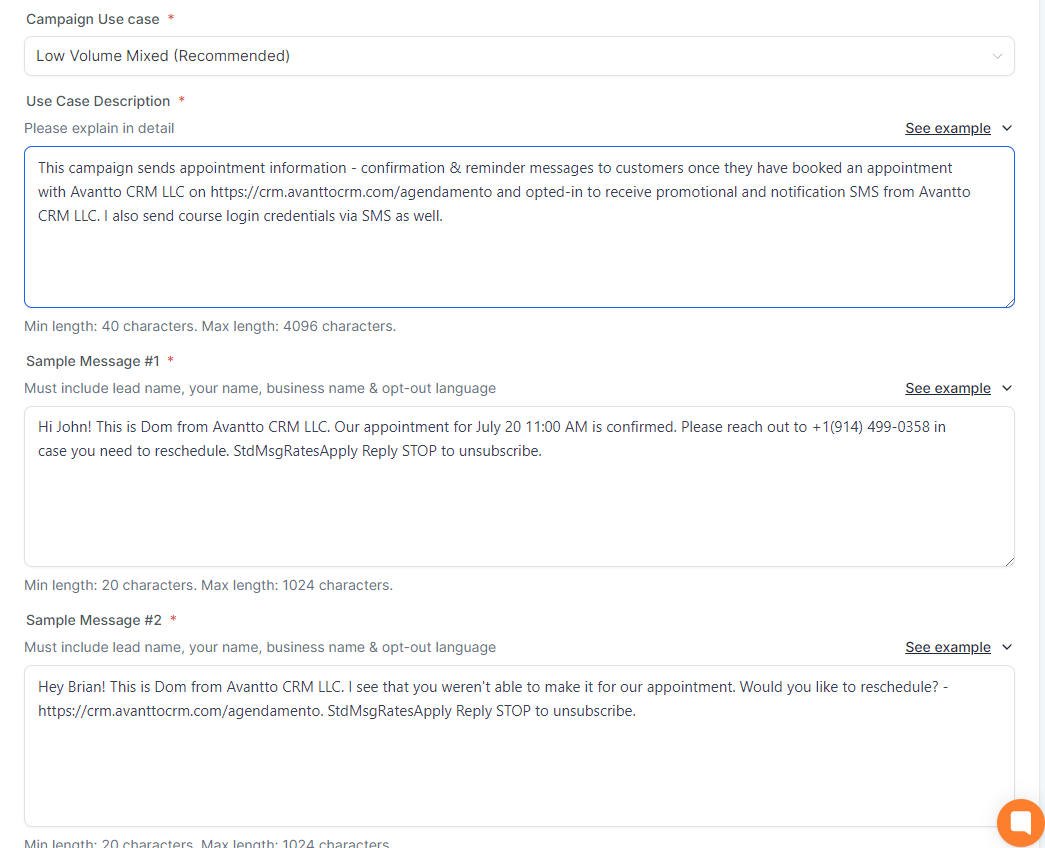Click inside Sample Message #2 text area

point(518,770)
